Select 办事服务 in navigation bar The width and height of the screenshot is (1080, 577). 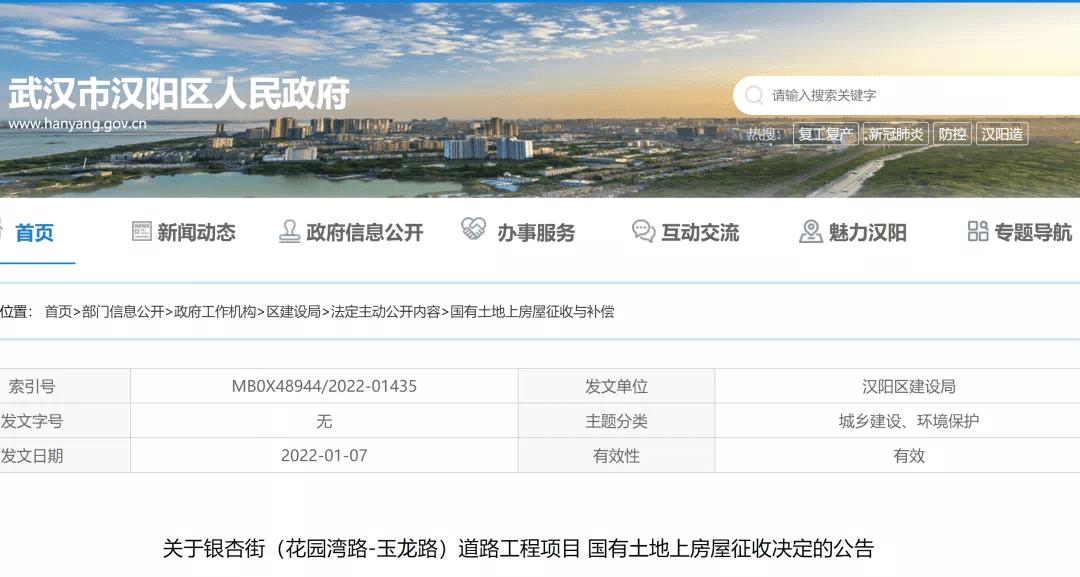click(x=536, y=233)
